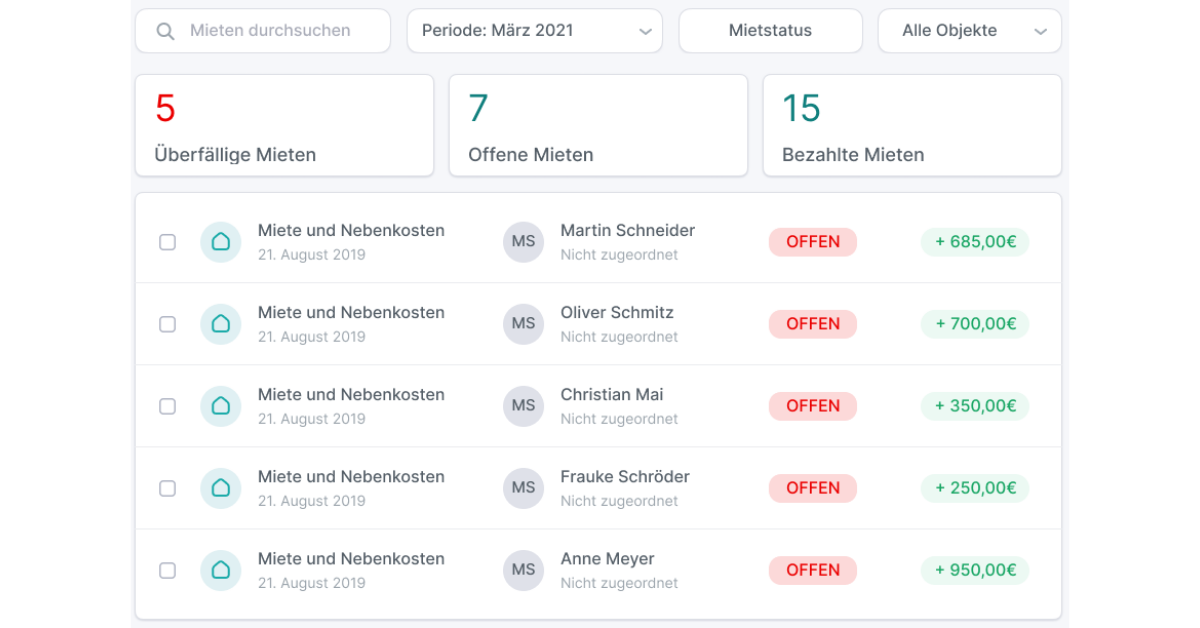1200x628 pixels.
Task: Focus the Mieten durchsuchen search field
Action: click(x=263, y=31)
